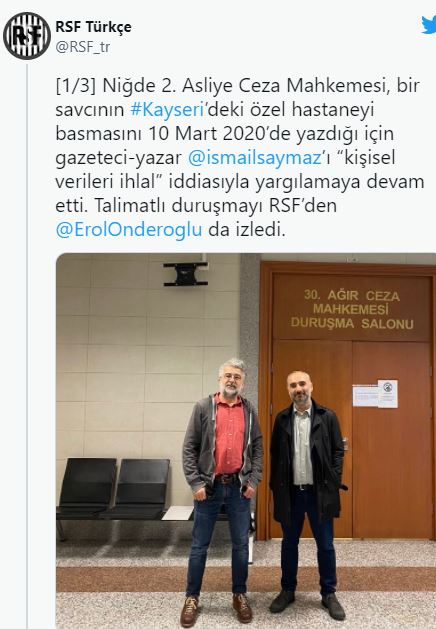Screen dimensions: 436x629
Task: Open the RSF Türkçe display name
Action: 93,27
